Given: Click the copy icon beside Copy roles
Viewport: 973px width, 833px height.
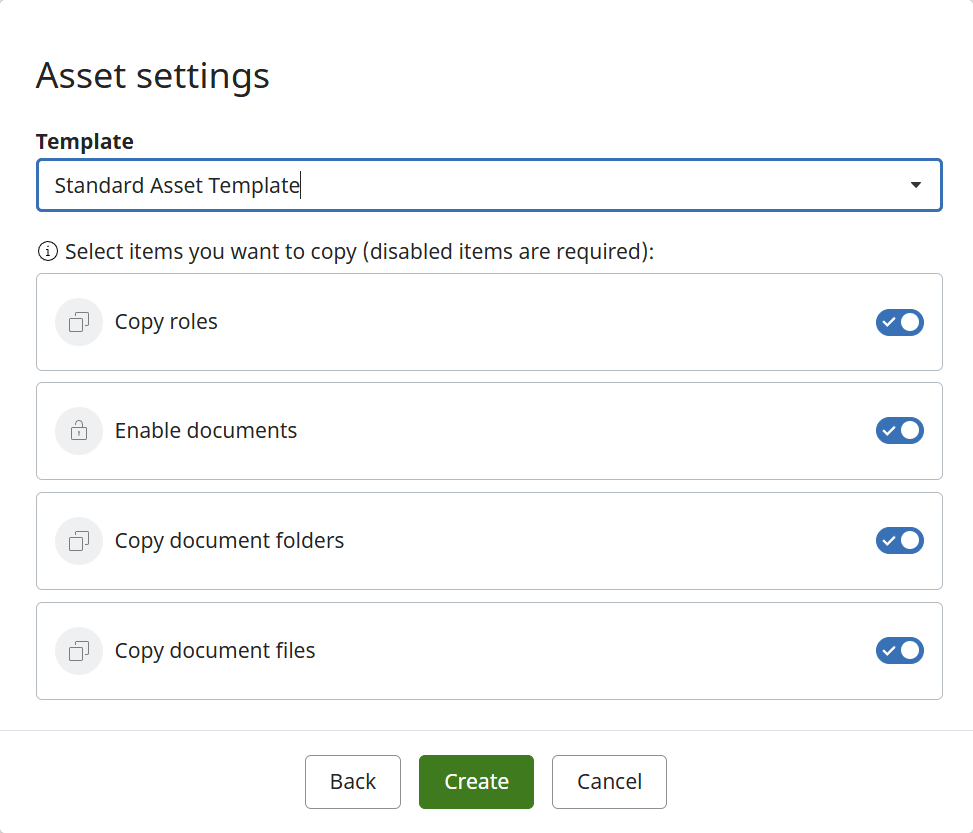Looking at the screenshot, I should click(x=79, y=322).
